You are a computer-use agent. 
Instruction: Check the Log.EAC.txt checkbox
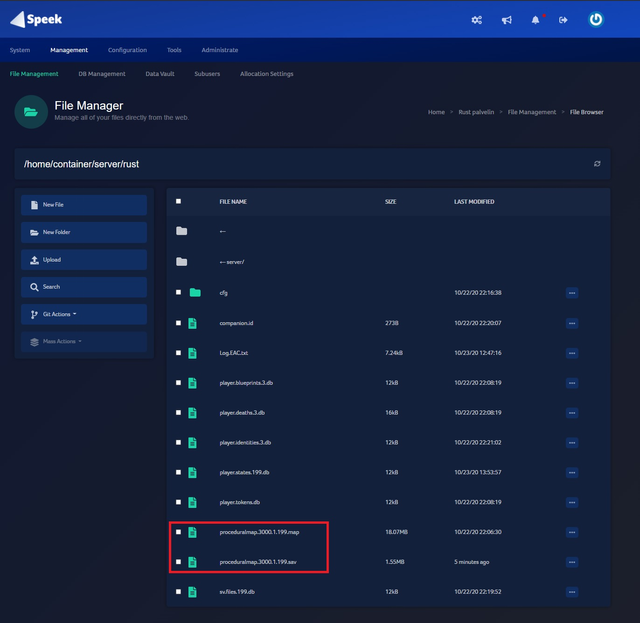[178, 353]
